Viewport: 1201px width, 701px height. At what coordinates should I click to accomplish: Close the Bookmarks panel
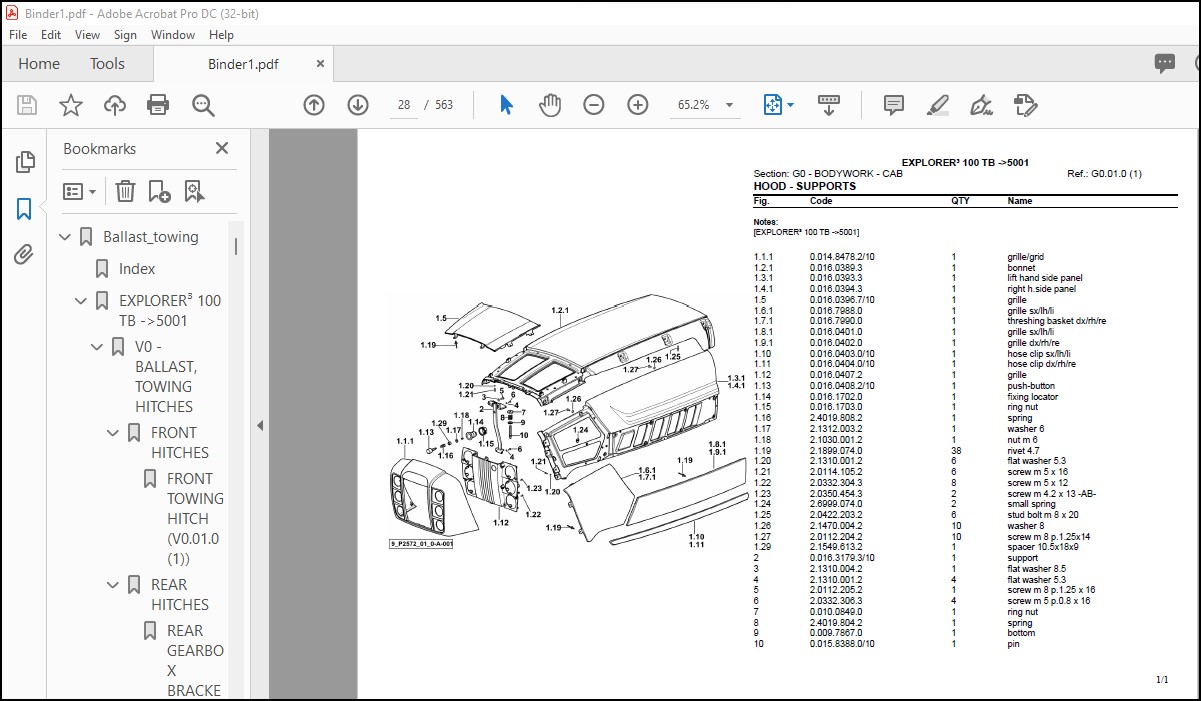pyautogui.click(x=222, y=148)
